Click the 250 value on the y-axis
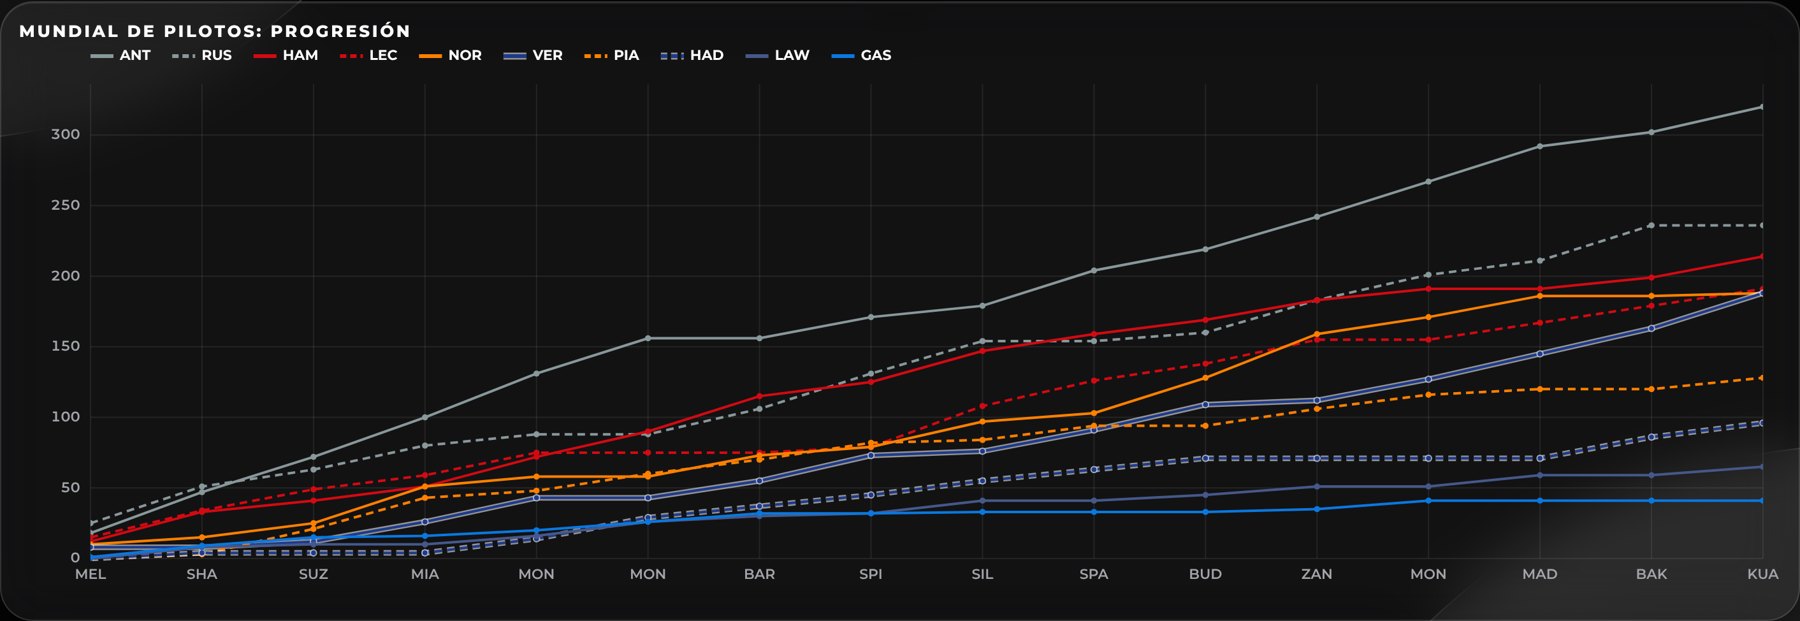The height and width of the screenshot is (621, 1800). (66, 205)
